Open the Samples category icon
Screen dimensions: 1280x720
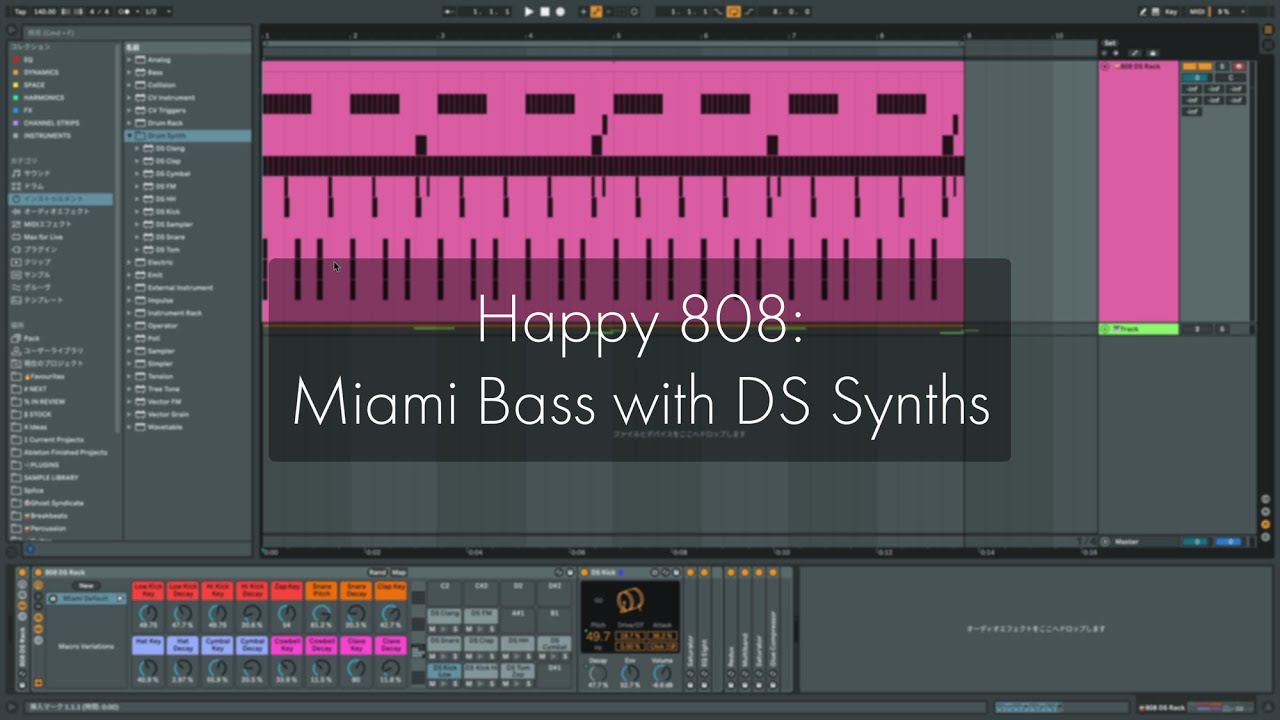16,275
